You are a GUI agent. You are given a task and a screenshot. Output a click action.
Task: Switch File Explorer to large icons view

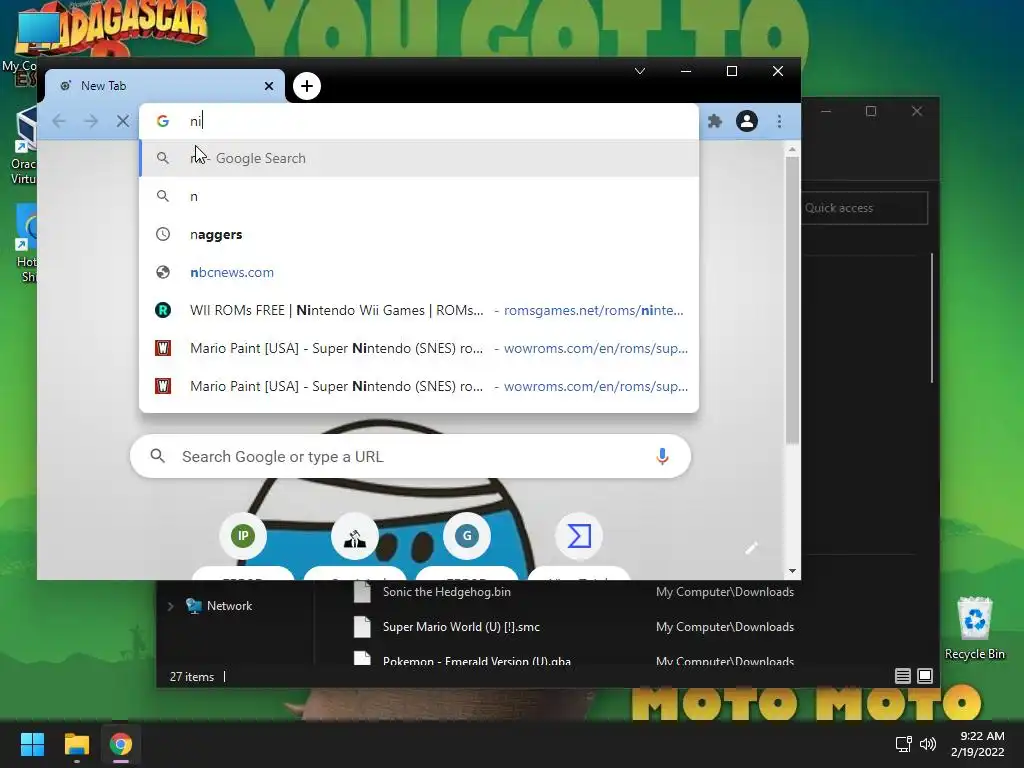tap(925, 676)
